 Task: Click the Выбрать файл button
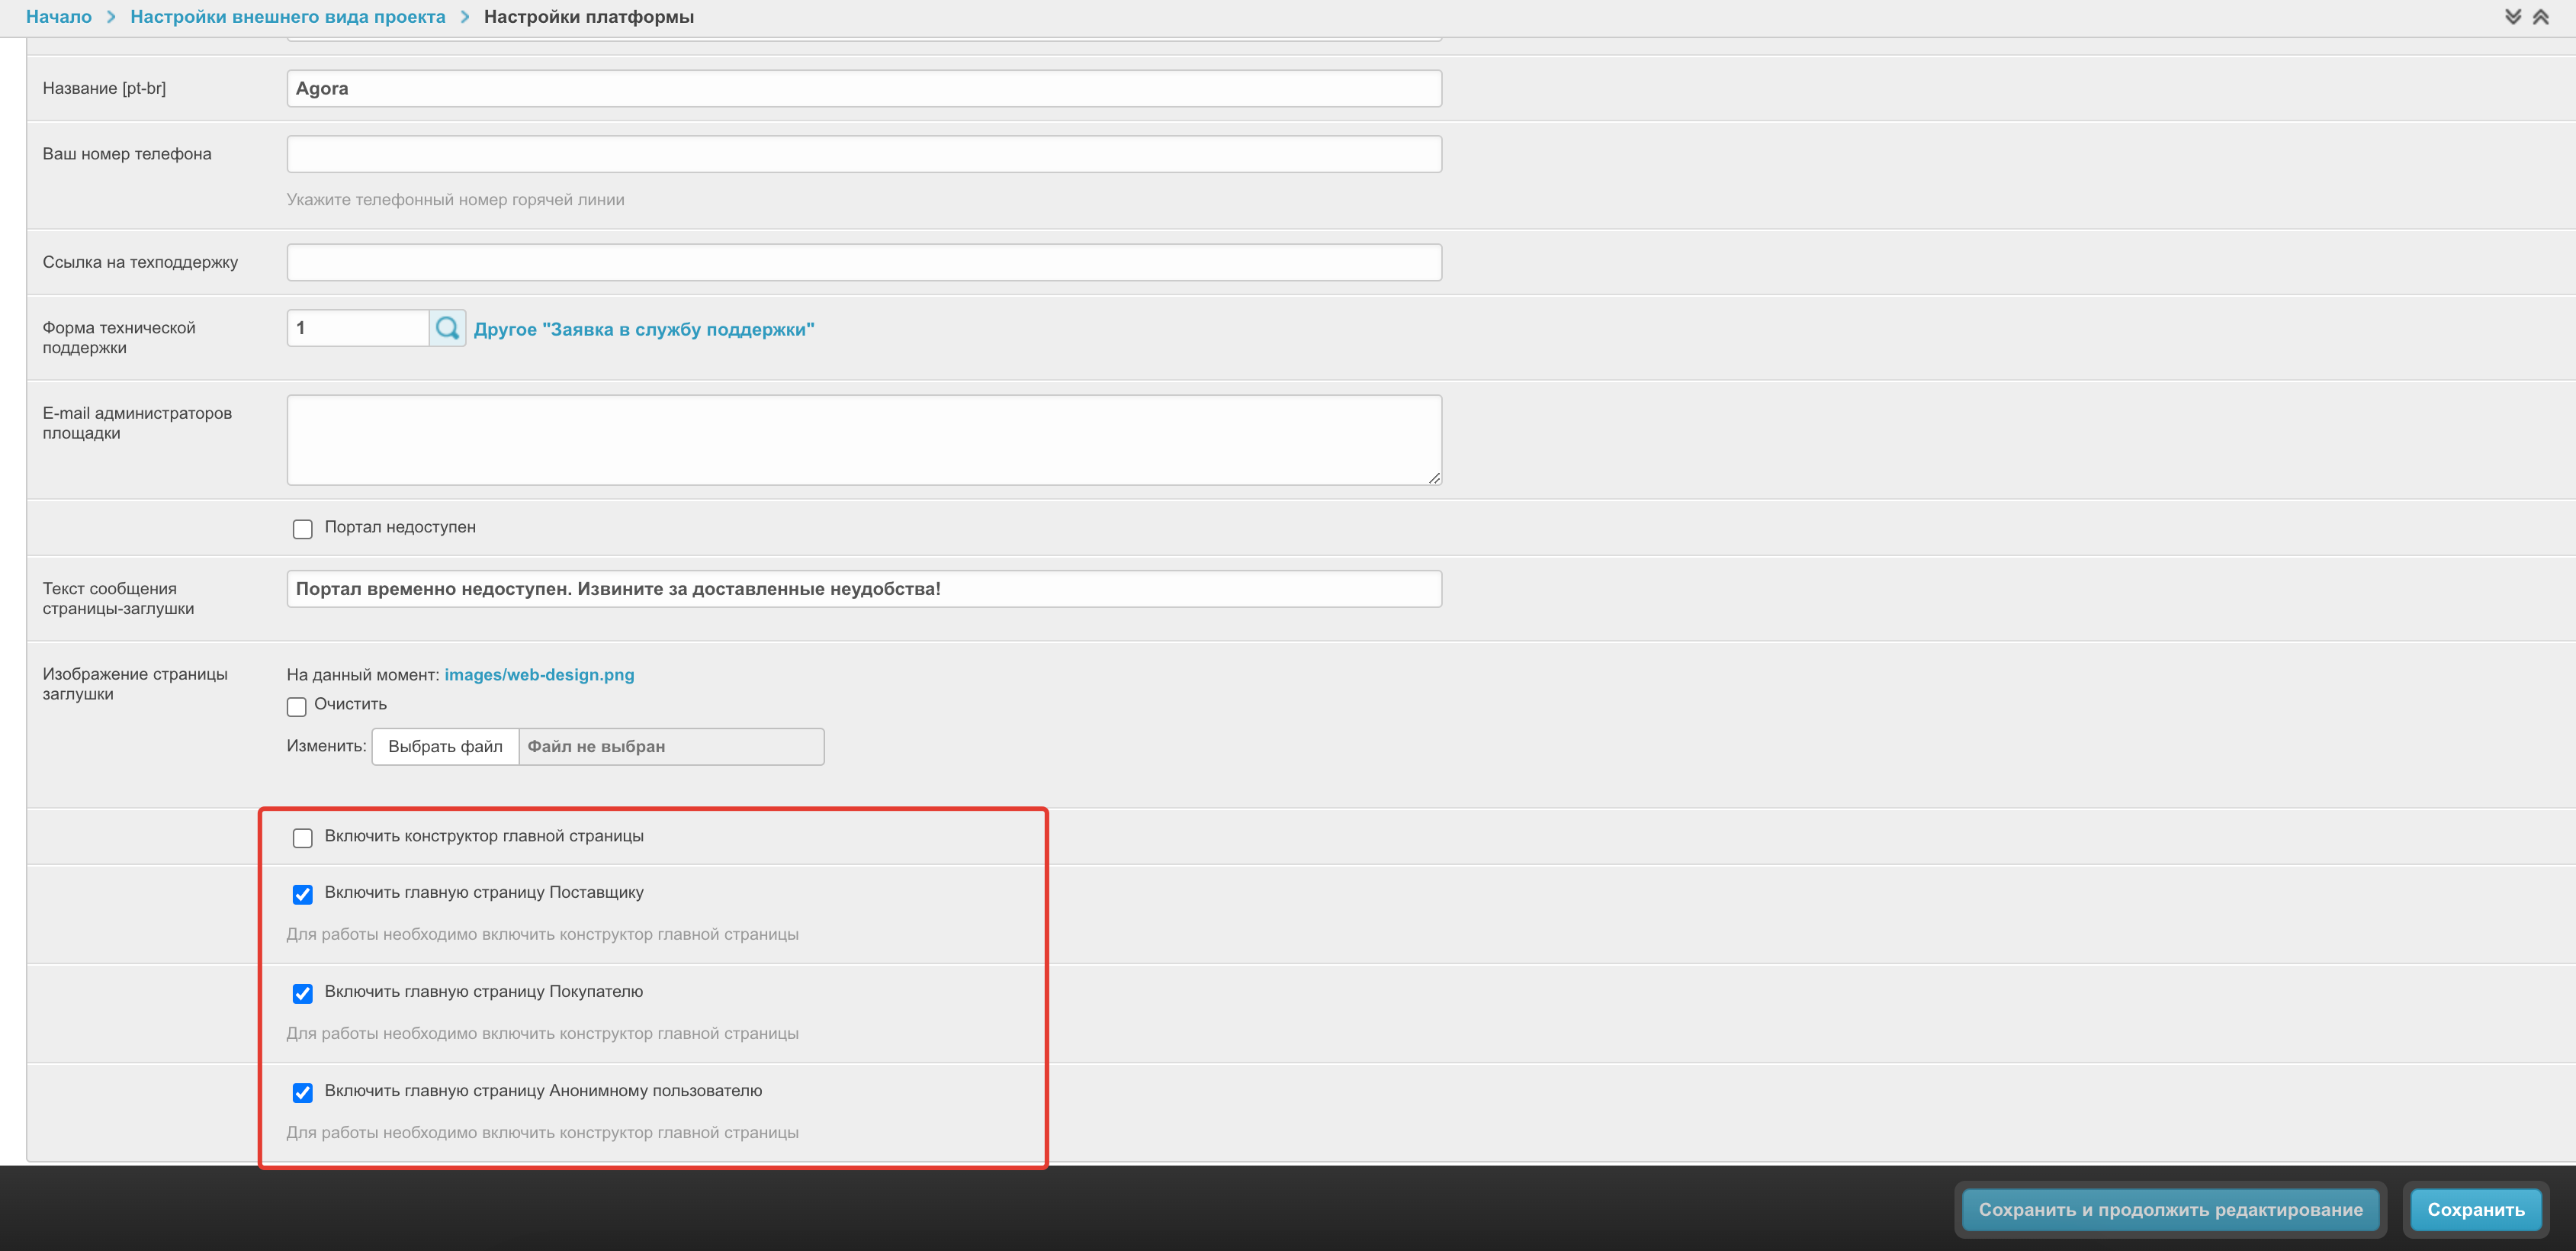pos(445,746)
